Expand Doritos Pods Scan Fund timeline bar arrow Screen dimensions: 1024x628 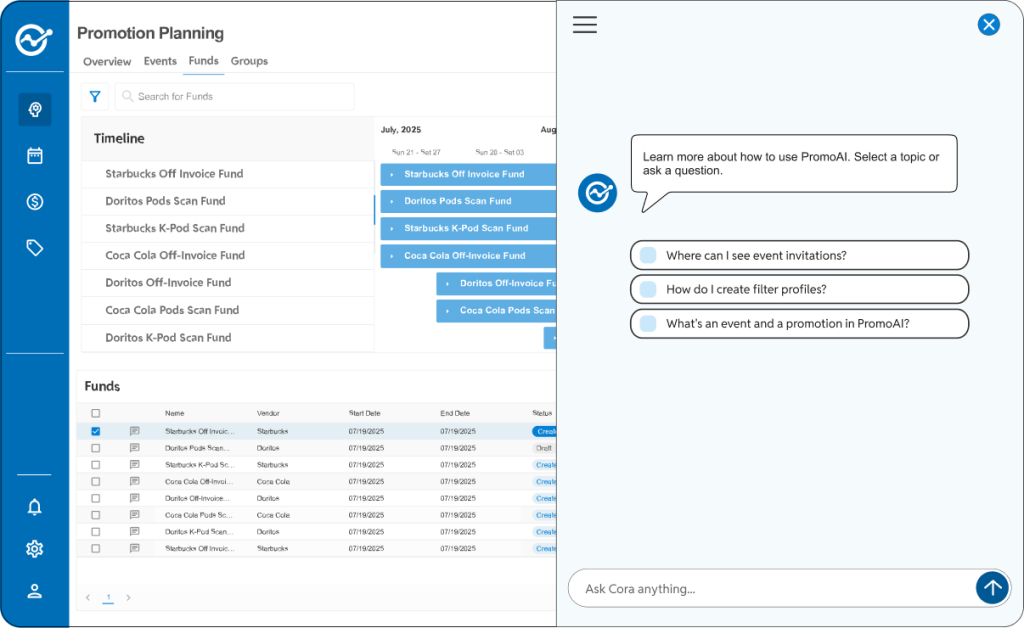[392, 201]
